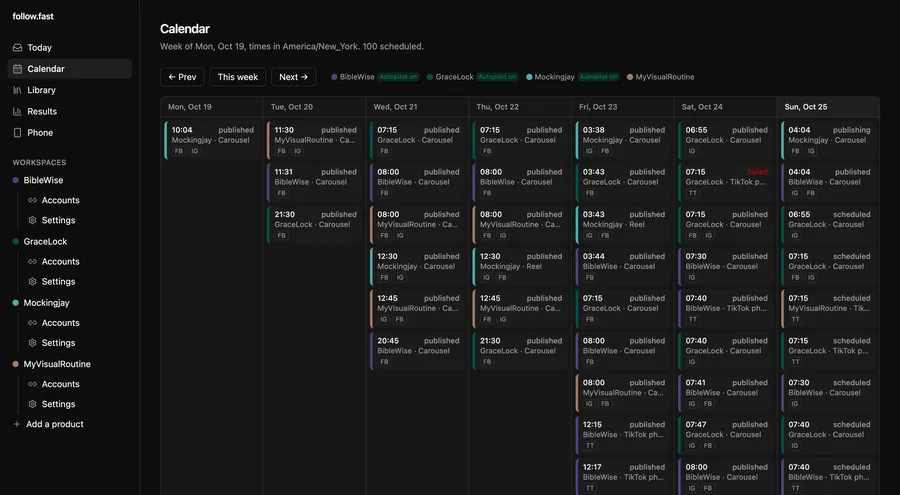Click the Calendar icon in sidebar
This screenshot has width=900, height=495.
(17, 69)
